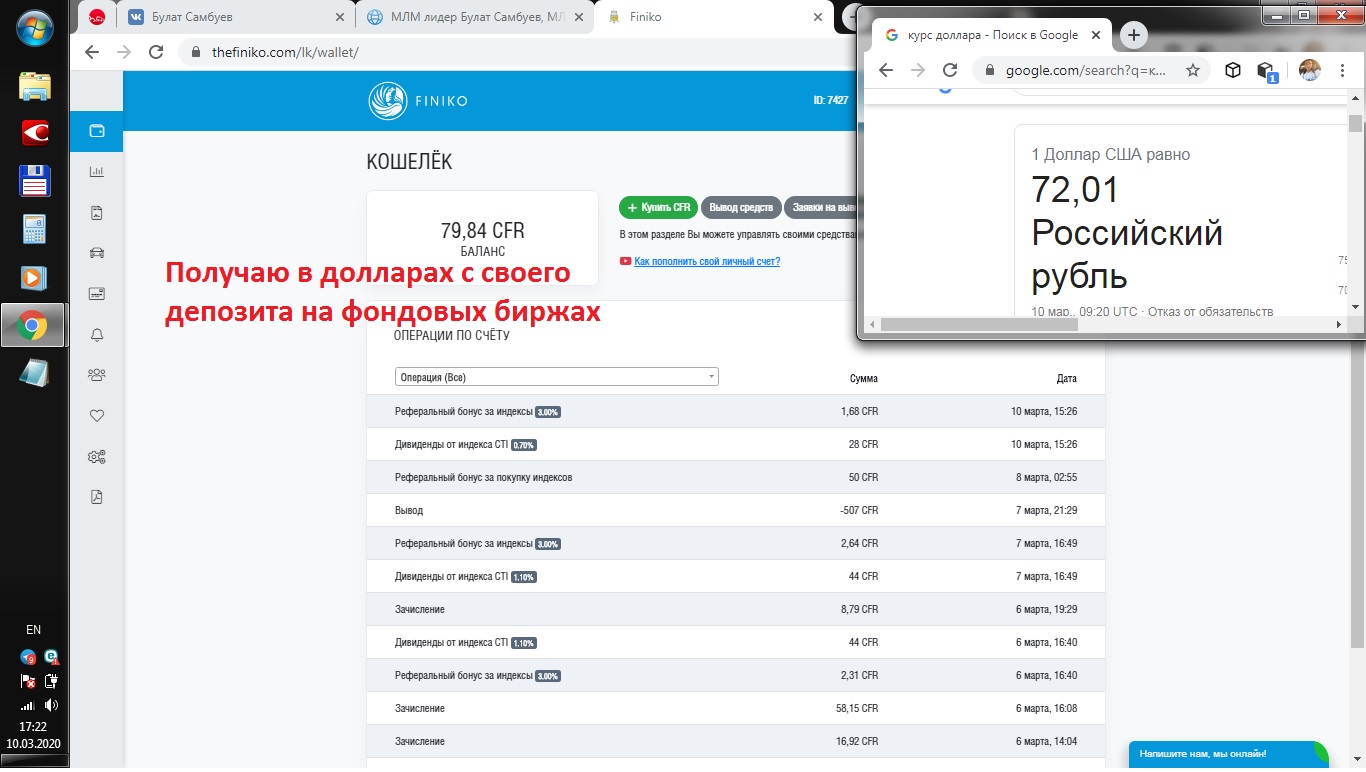Viewport: 1366px width, 772px height.
Task: Click the heart icon in Finiko sidebar
Action: click(97, 416)
